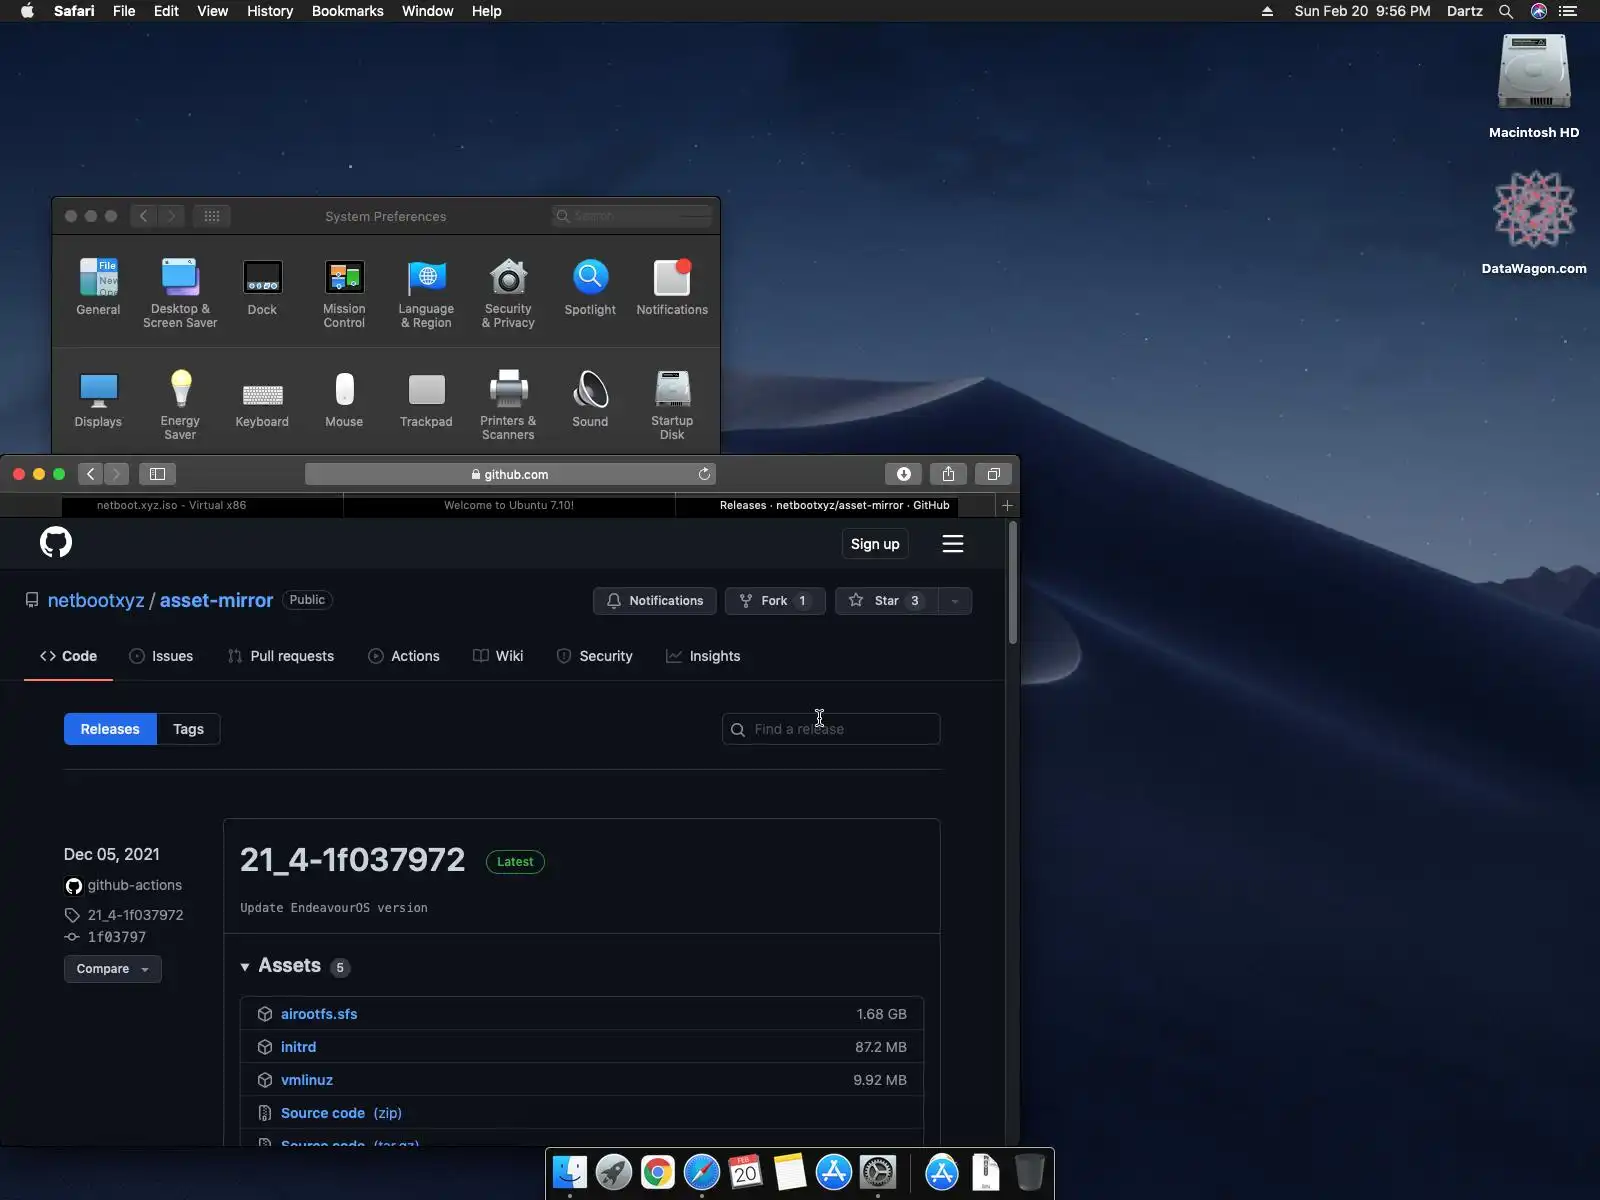This screenshot has width=1600, height=1200.
Task: Open Finder from the Dock
Action: [x=570, y=1172]
